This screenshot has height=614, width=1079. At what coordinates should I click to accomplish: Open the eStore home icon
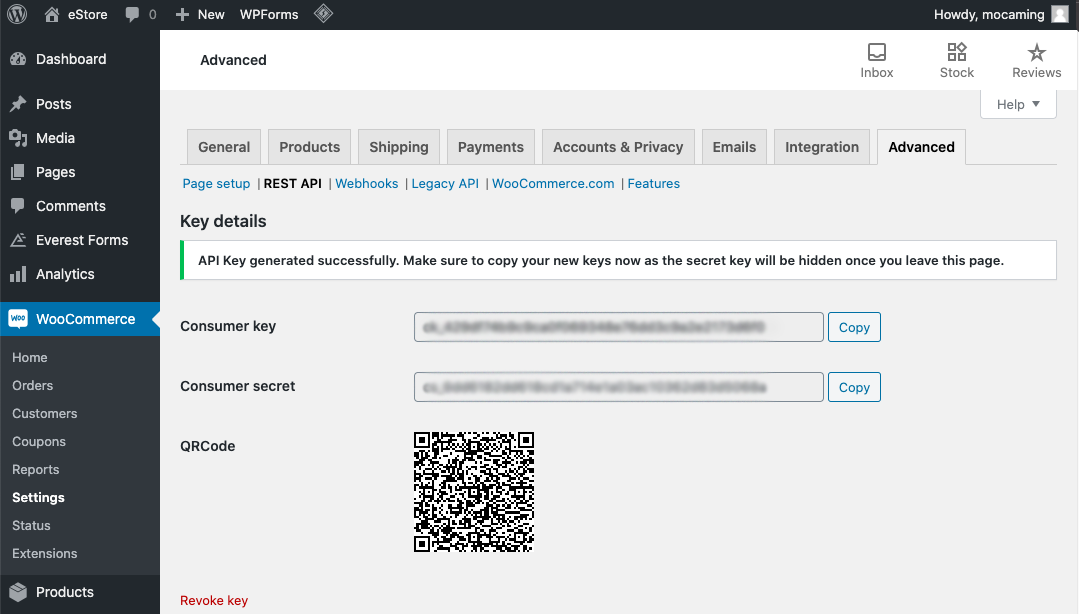coord(52,14)
